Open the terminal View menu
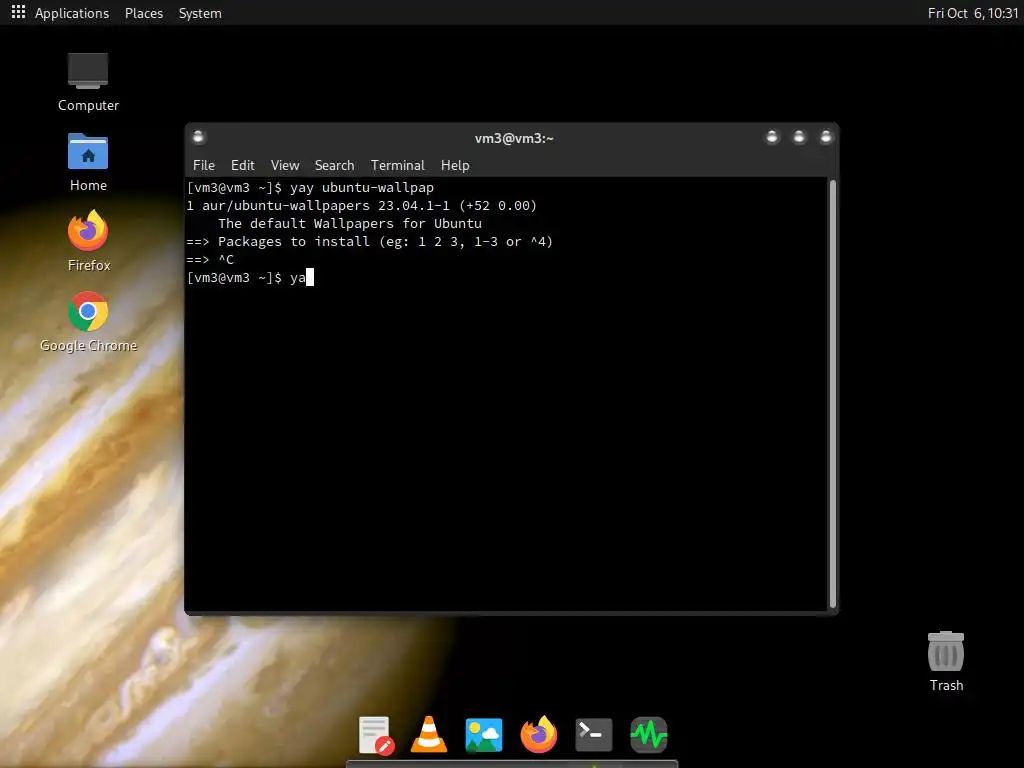 click(x=285, y=165)
